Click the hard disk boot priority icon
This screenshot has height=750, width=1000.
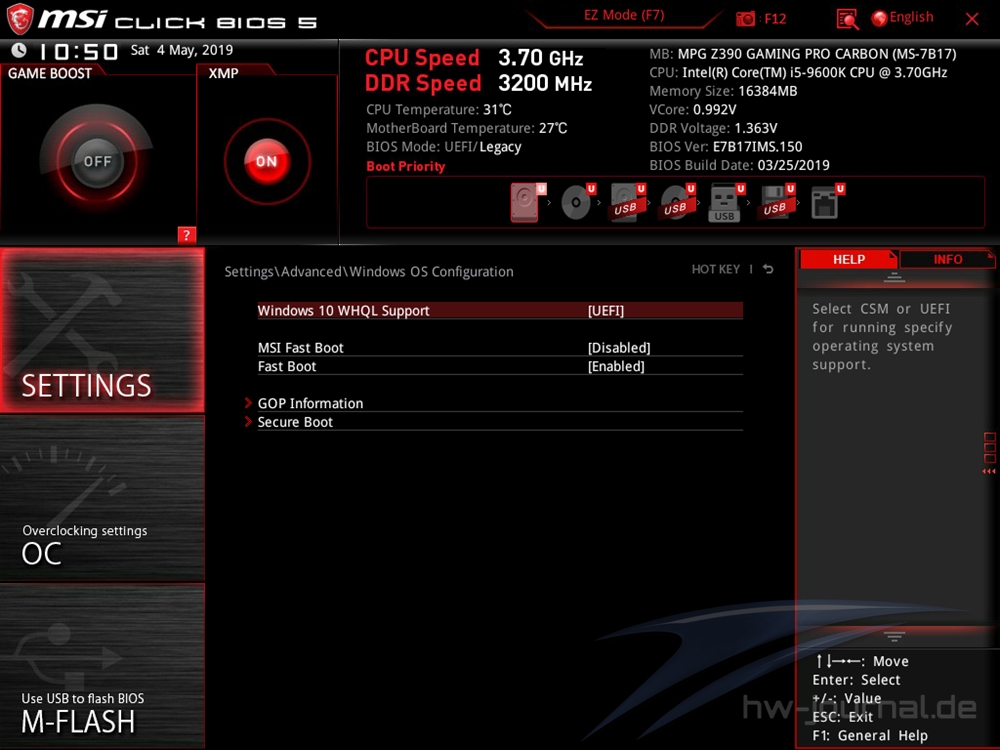525,203
